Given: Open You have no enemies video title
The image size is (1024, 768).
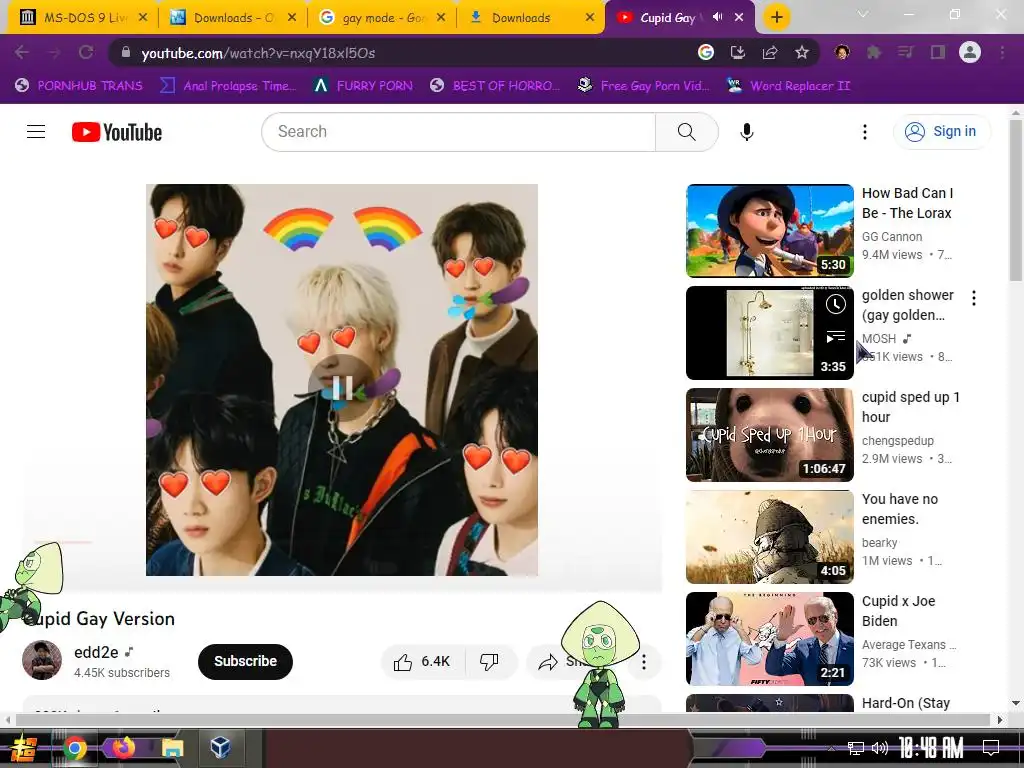Looking at the screenshot, I should [x=900, y=509].
